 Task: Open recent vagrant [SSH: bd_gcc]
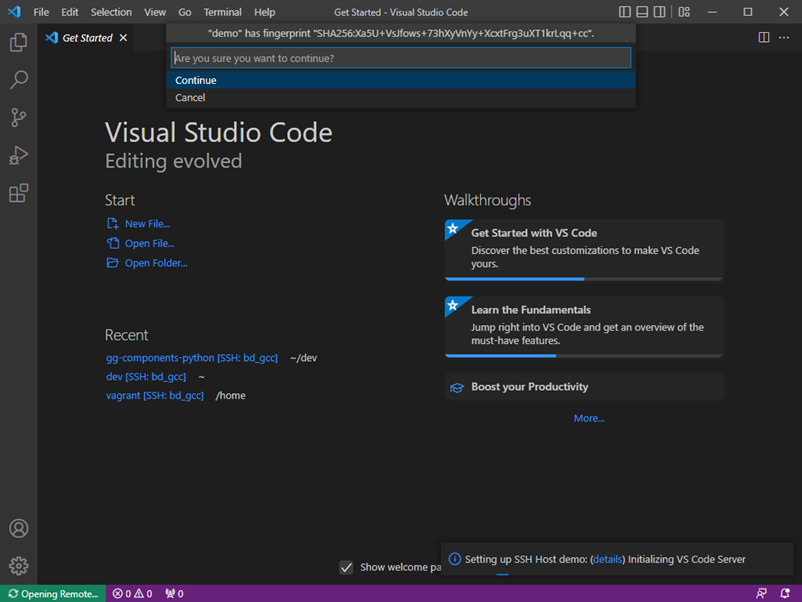[x=154, y=396]
